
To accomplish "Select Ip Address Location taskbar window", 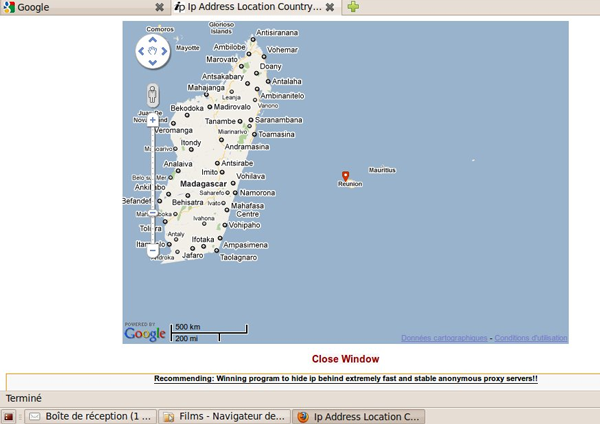I will (359, 416).
